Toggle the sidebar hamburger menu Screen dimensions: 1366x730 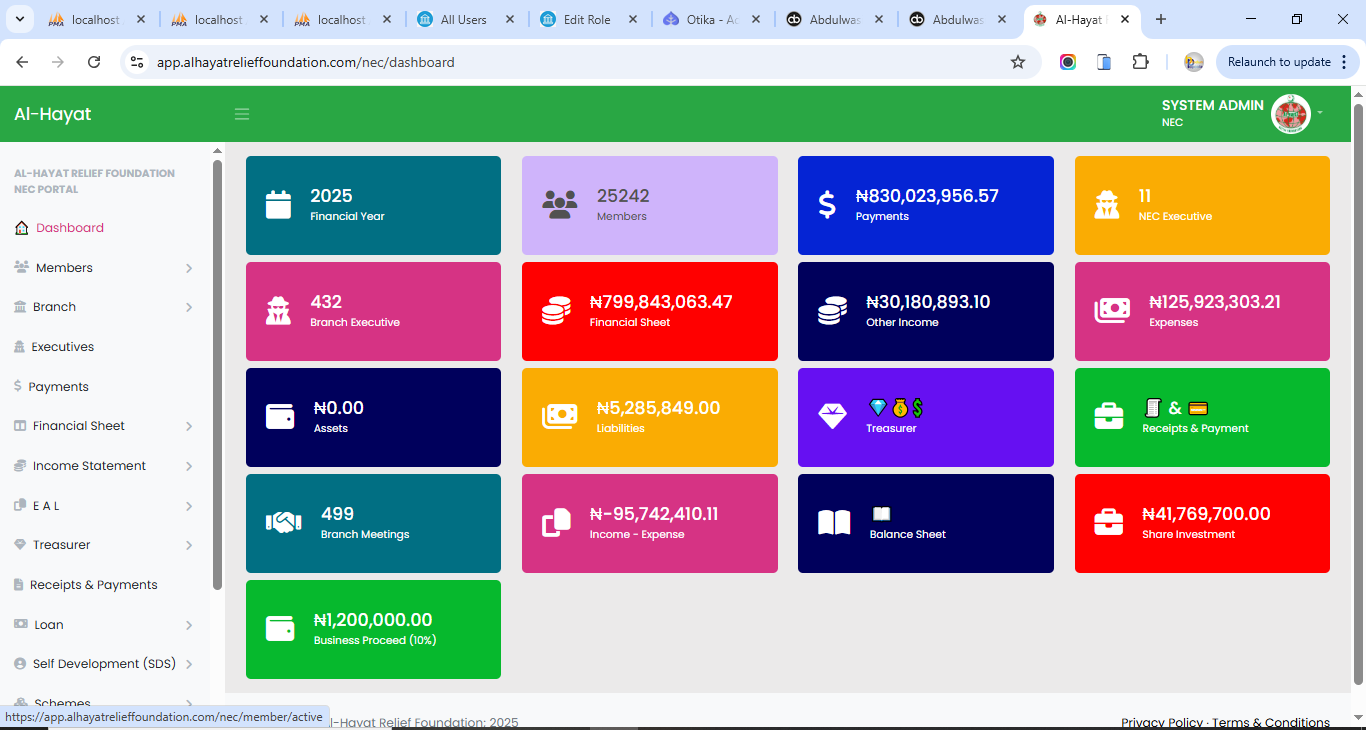pos(242,114)
